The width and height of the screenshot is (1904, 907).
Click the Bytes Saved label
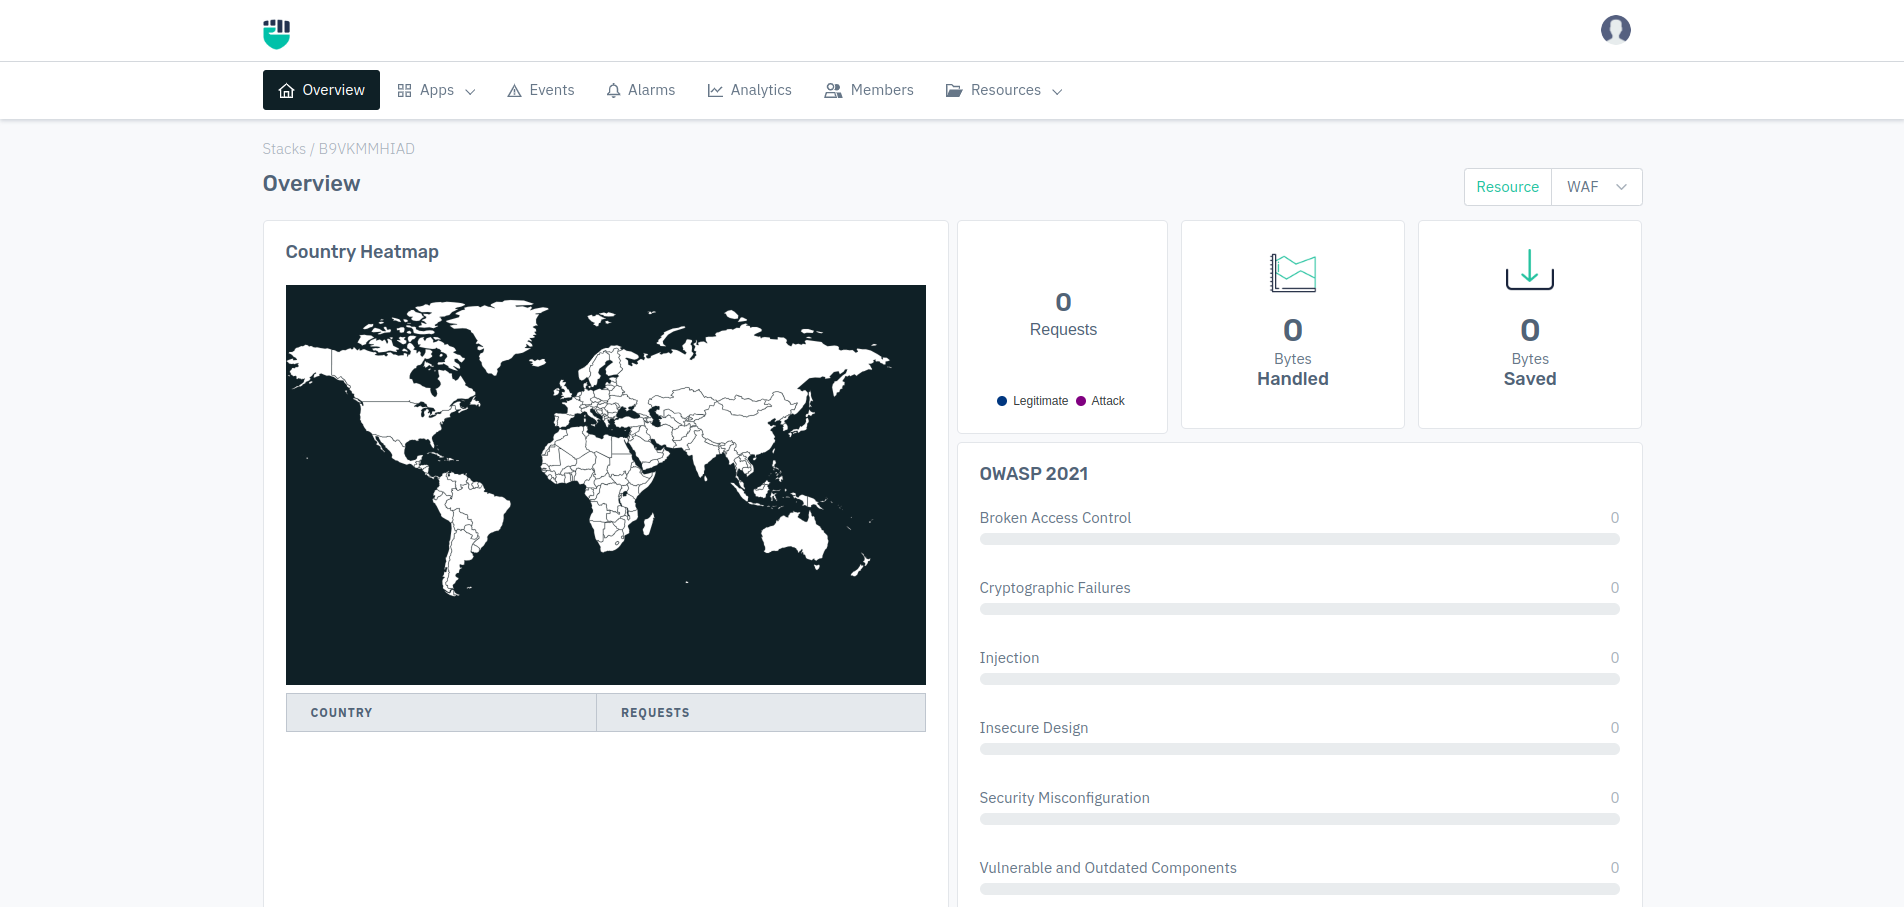coord(1530,369)
